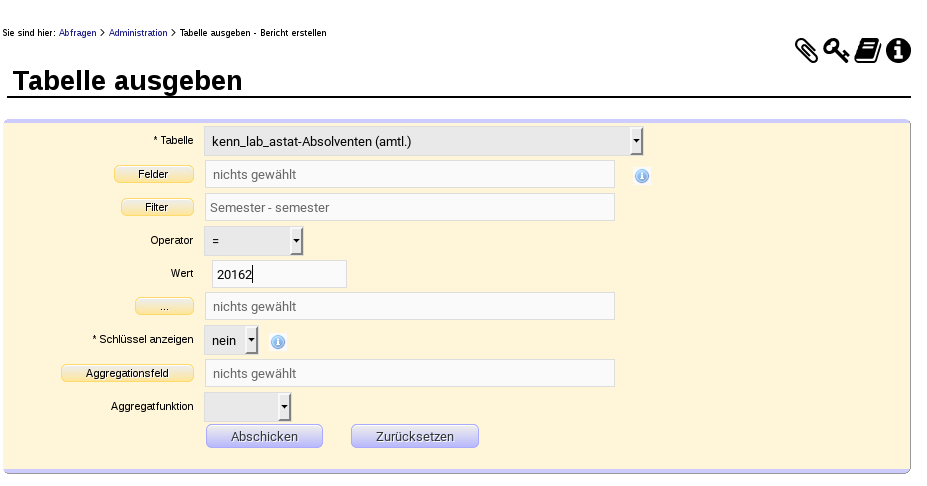This screenshot has height=486, width=927.
Task: Open the Schlüssel anzeigen dropdown
Action: [251, 341]
